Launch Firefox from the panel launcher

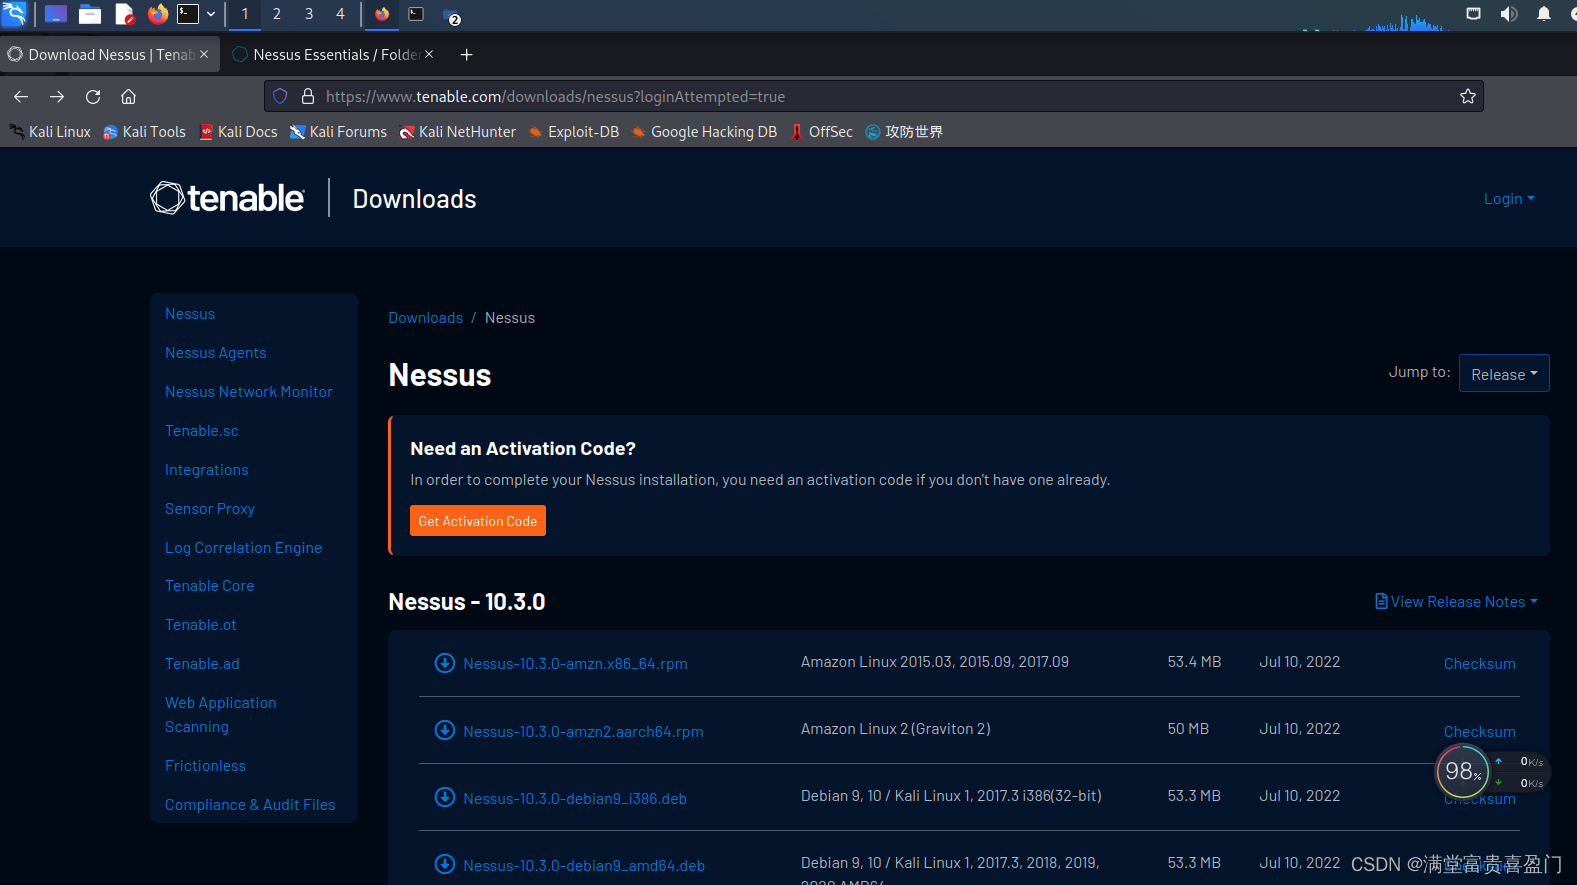tap(157, 14)
